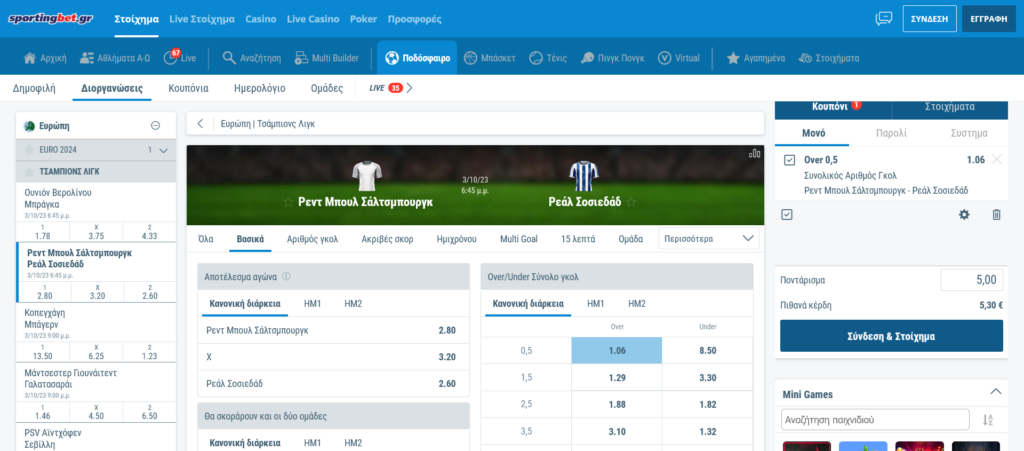Open Προσφορές offers link
This screenshot has width=1024, height=451.
[x=415, y=19]
